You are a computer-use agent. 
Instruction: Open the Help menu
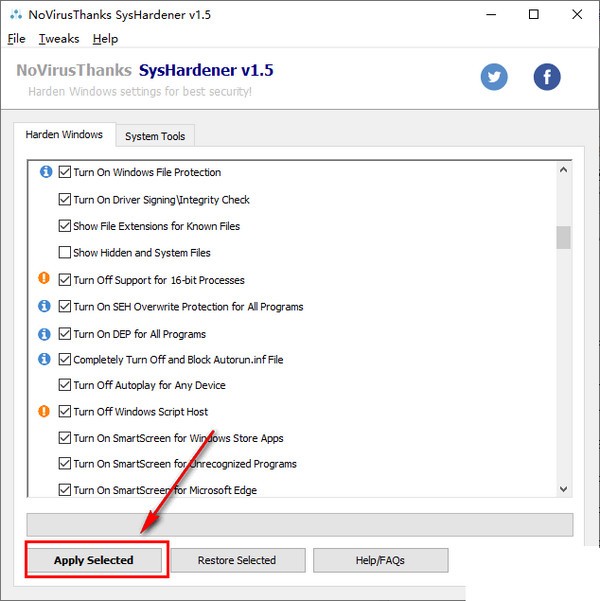(105, 39)
